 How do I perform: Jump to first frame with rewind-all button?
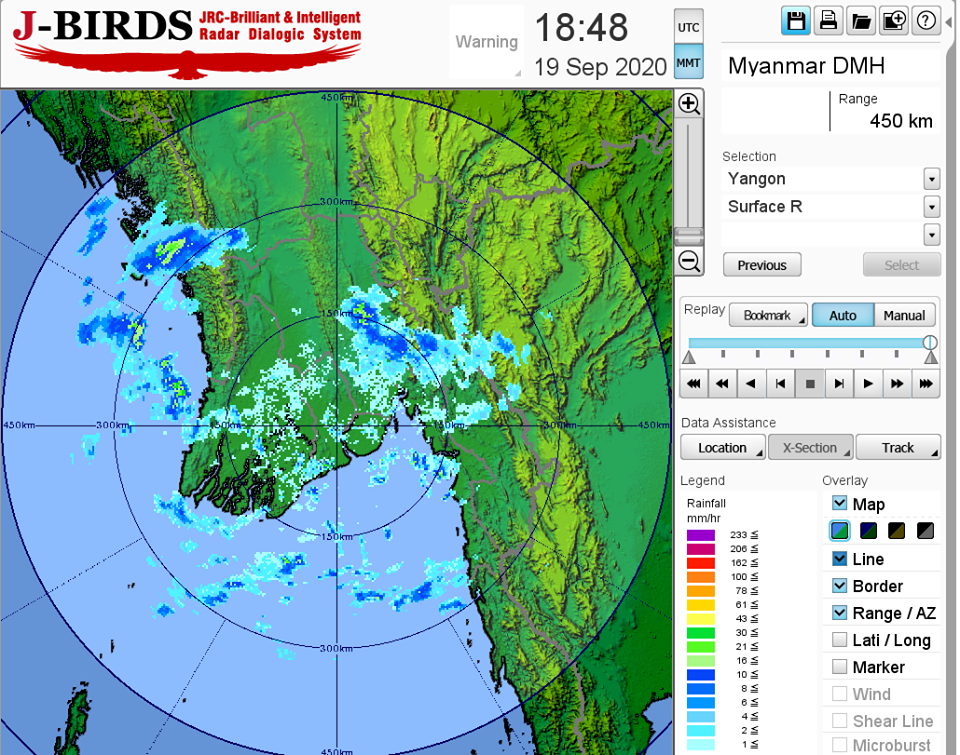click(691, 383)
